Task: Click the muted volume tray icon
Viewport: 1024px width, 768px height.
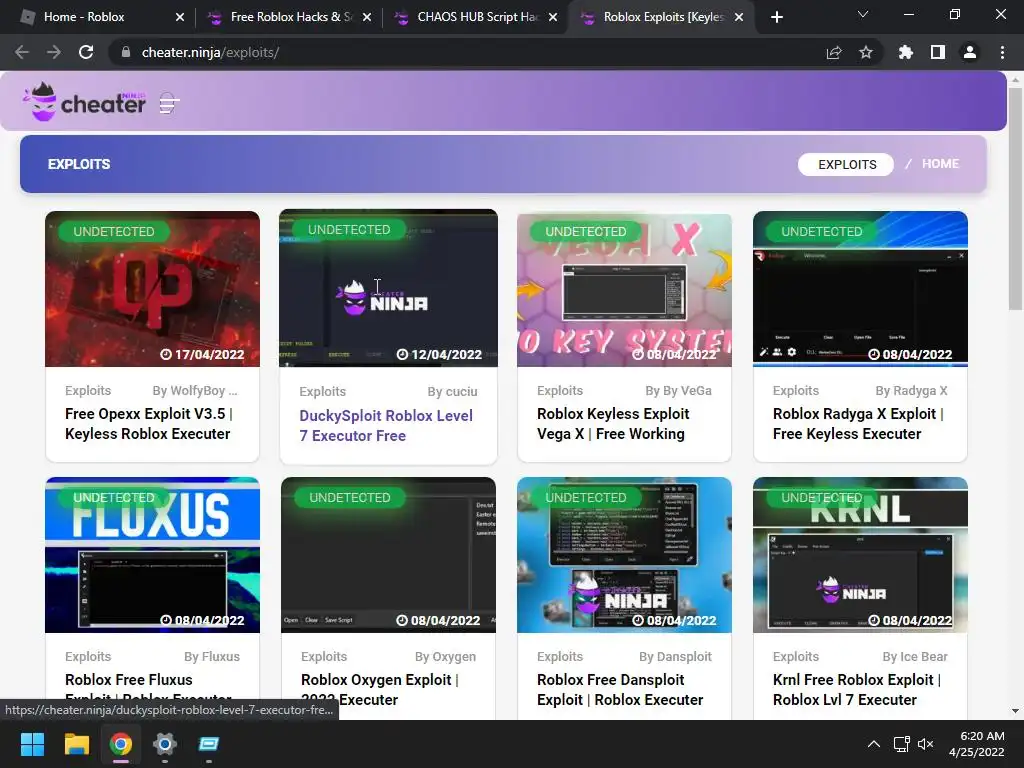Action: click(x=925, y=744)
